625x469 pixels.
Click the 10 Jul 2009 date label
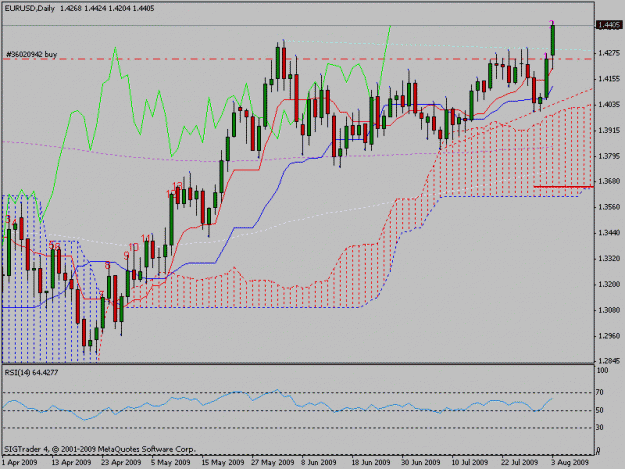[470, 462]
